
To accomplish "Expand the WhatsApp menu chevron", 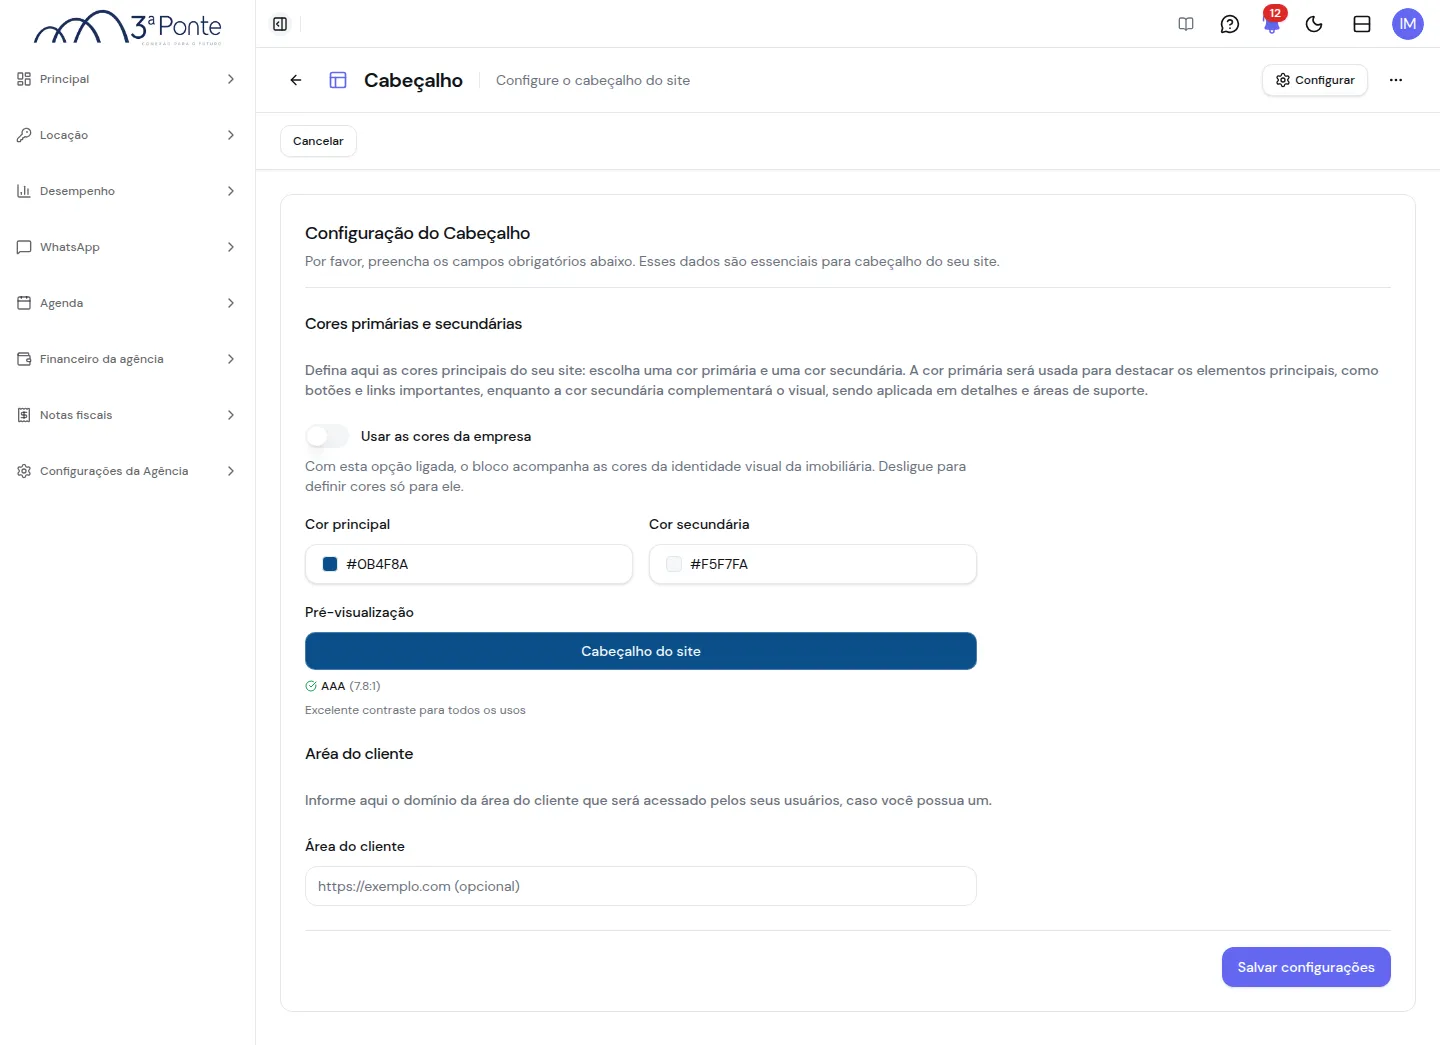I will coord(231,247).
